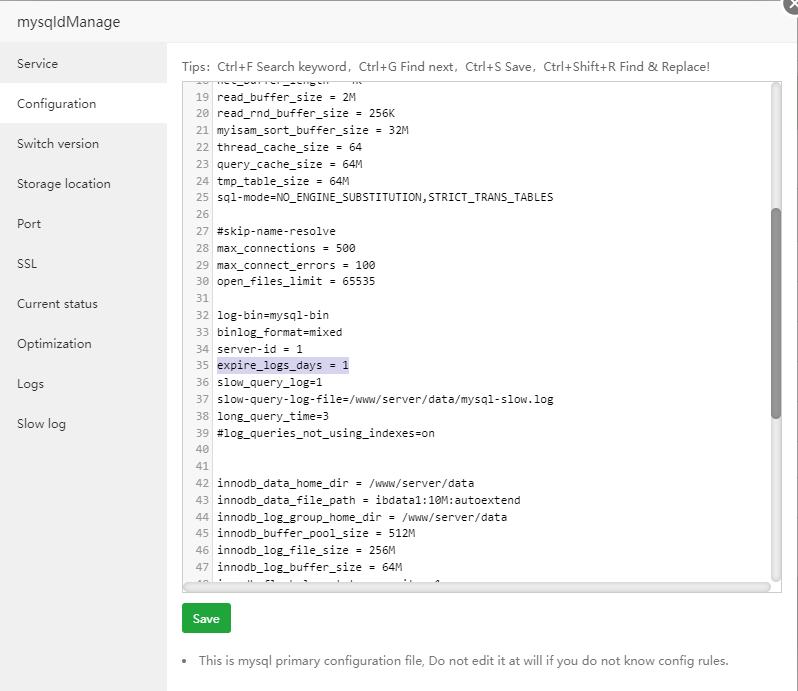Close the mysqldManage dialog
This screenshot has height=691, width=798.
click(792, 4)
